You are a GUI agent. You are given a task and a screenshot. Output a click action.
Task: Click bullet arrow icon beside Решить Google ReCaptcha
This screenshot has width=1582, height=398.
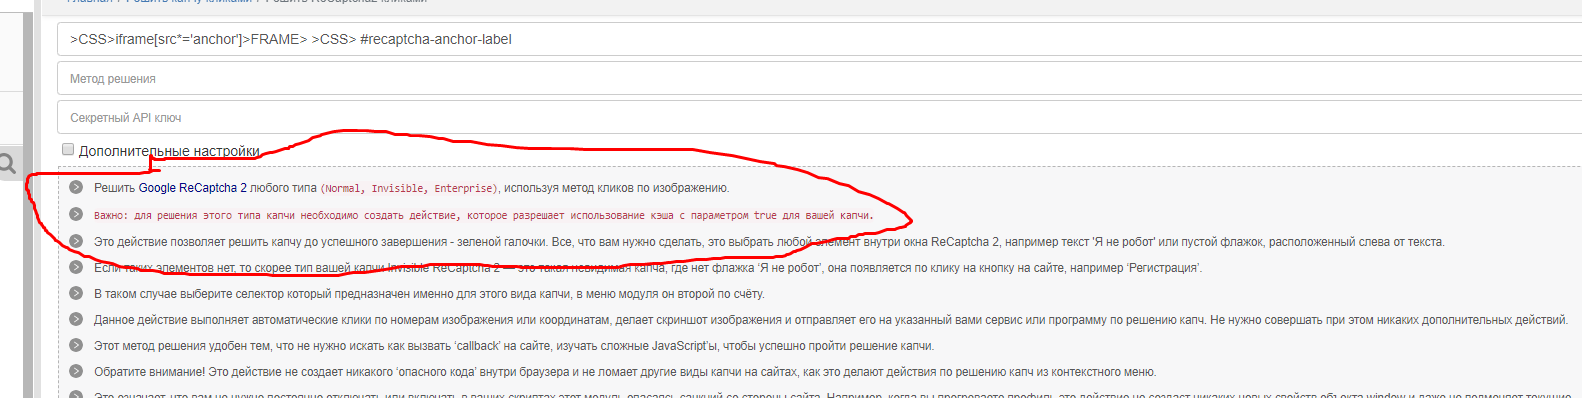pyautogui.click(x=76, y=187)
